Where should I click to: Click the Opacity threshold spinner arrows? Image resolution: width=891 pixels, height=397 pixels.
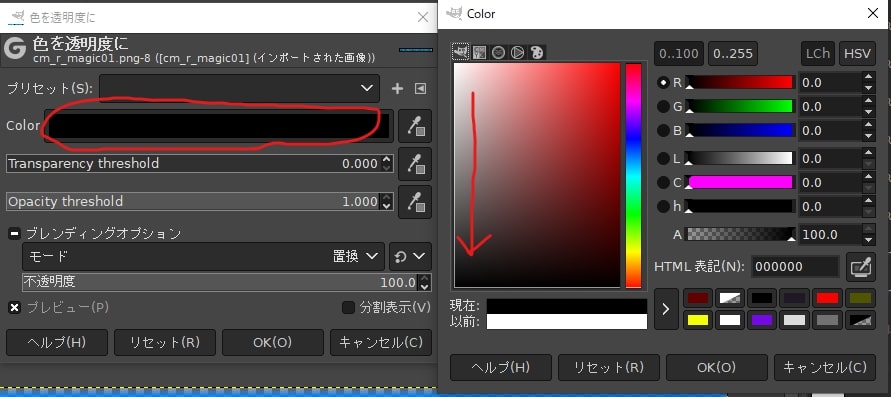tap(386, 202)
